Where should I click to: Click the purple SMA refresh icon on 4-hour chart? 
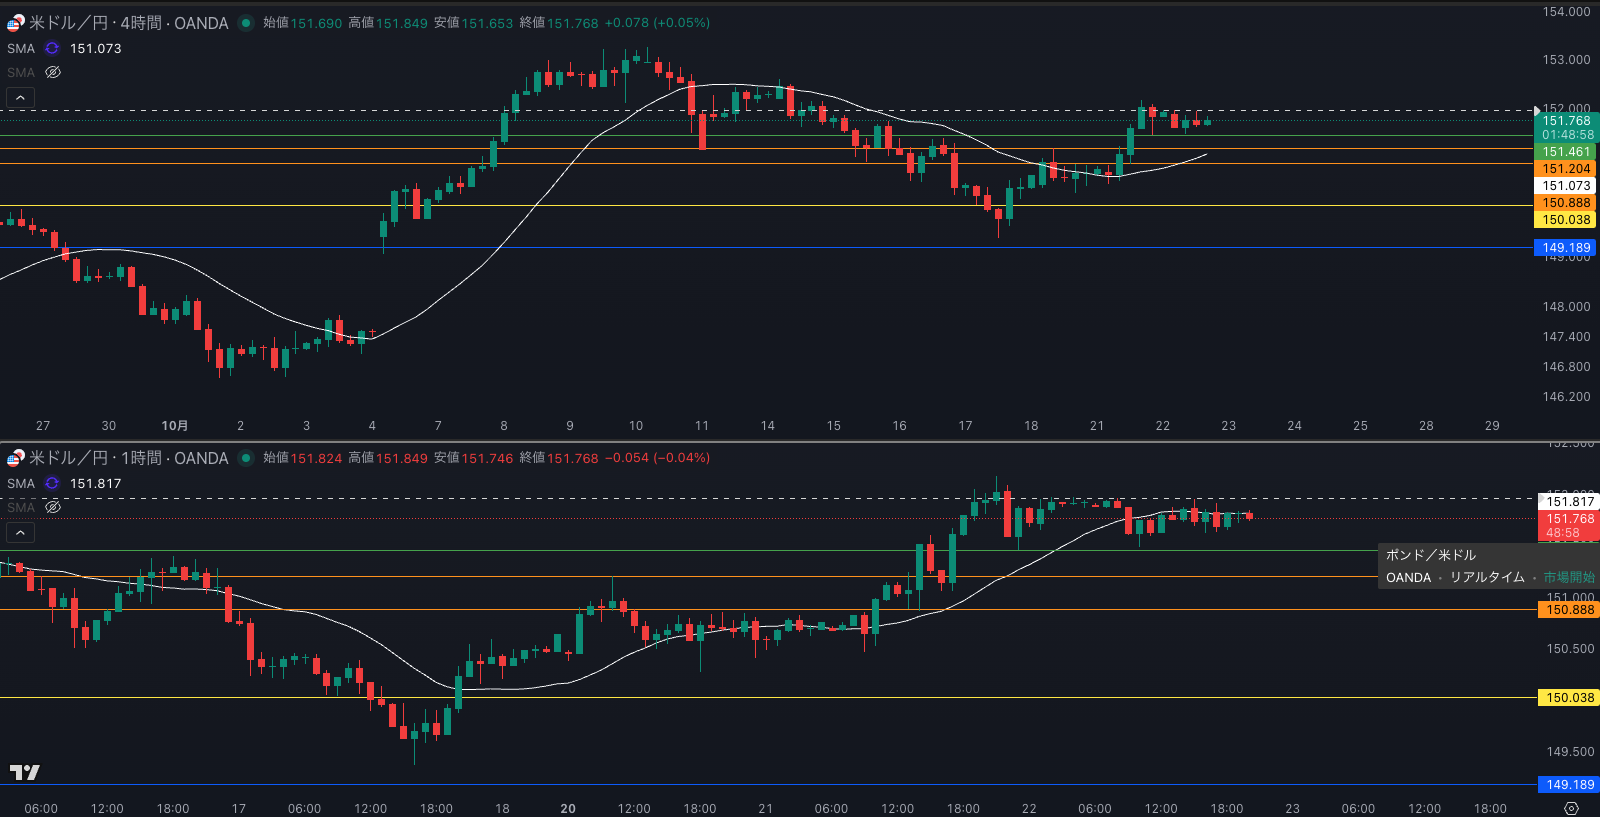(52, 48)
